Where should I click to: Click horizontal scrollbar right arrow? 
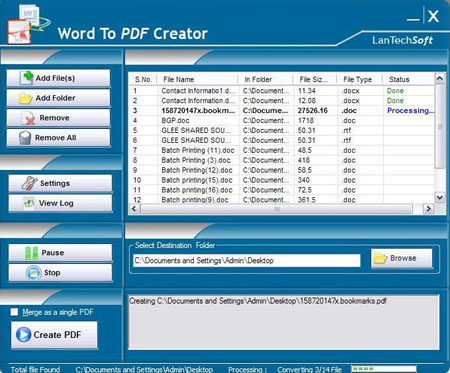[x=428, y=209]
